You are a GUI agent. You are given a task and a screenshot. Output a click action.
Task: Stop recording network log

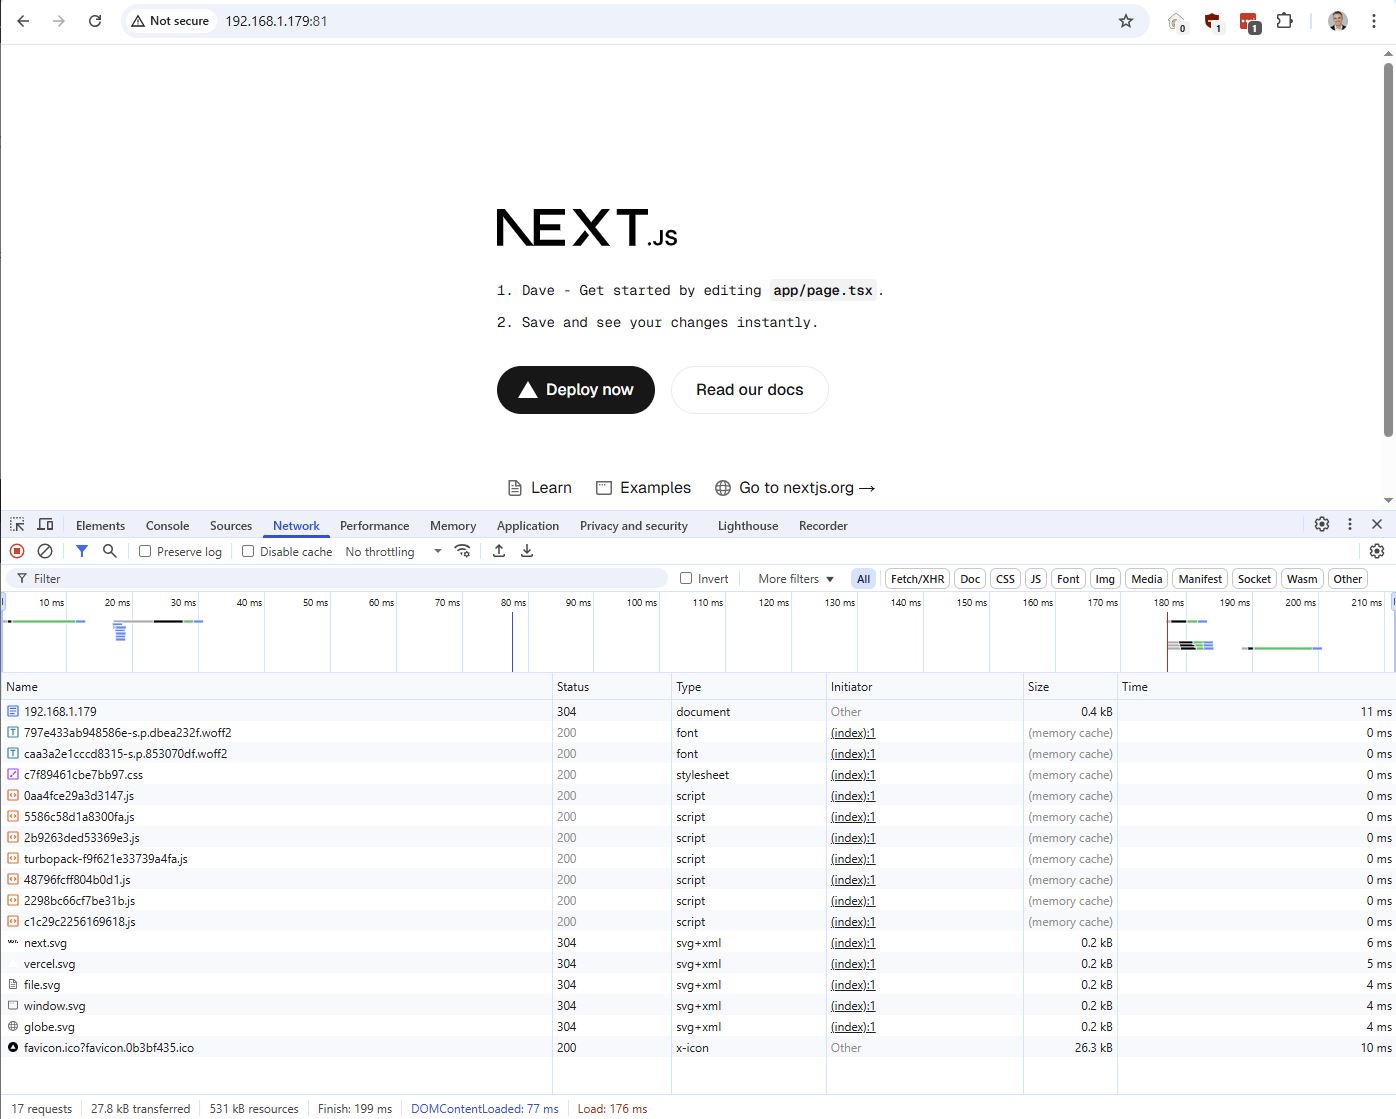17,551
